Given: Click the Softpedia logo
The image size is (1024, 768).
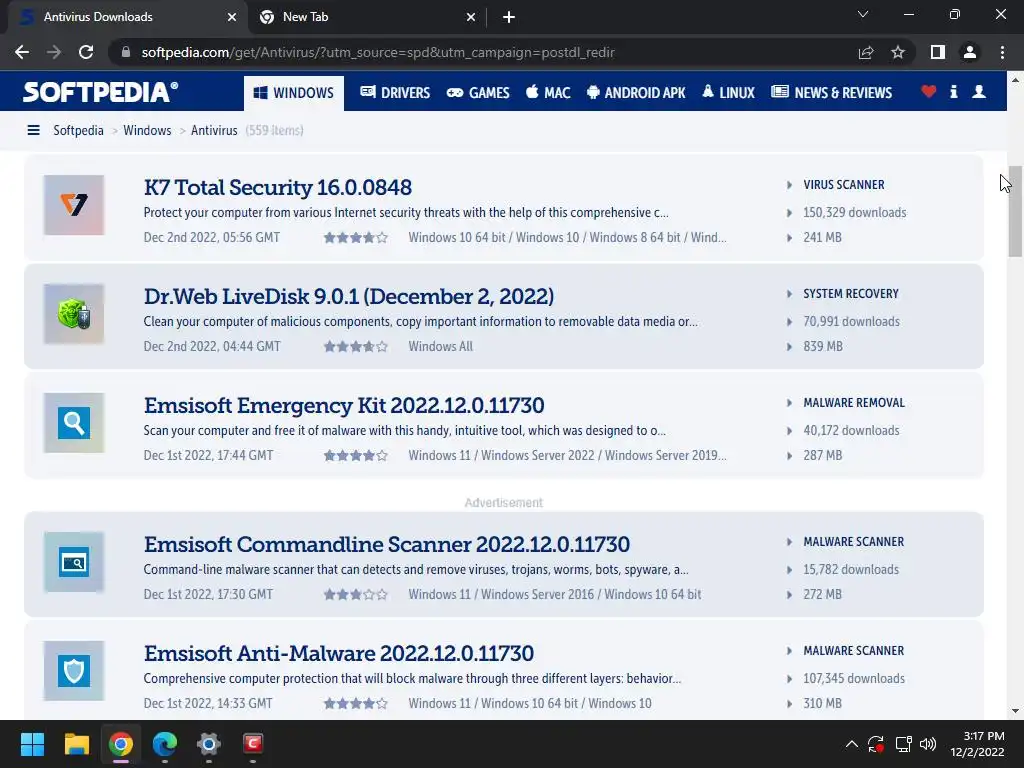Looking at the screenshot, I should tap(100, 92).
